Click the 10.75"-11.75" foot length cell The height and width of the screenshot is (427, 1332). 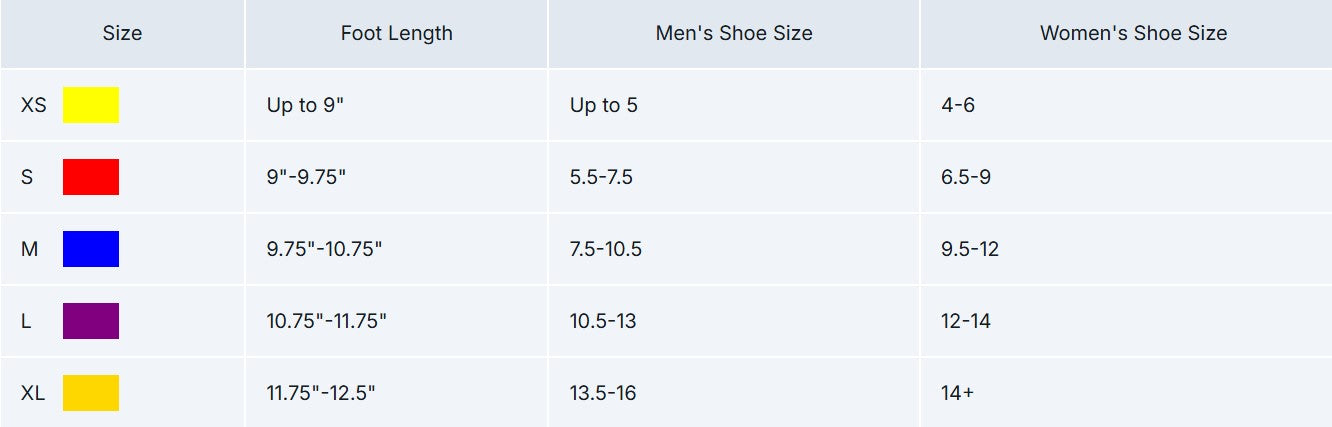tap(326, 321)
